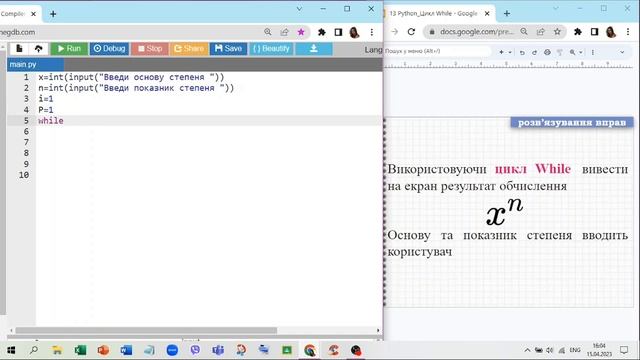Click the forward arrow in right browser
640x360 pixels.
[x=394, y=31]
